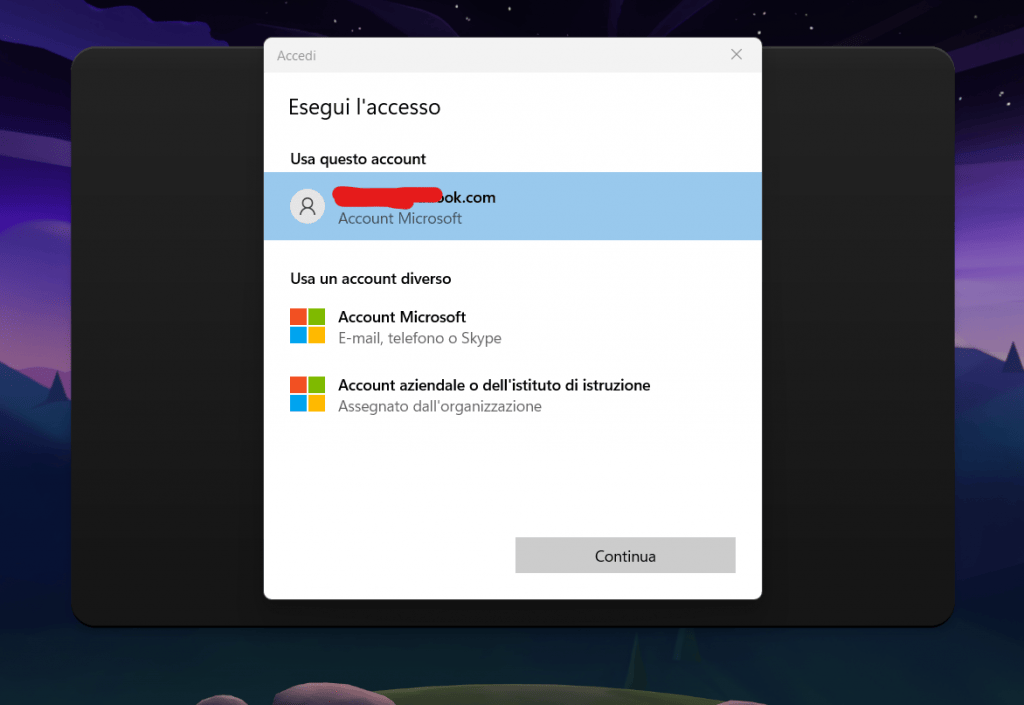Choose 'Account Microsoft' under Usa un account diverso
This screenshot has width=1024, height=705.
402,317
